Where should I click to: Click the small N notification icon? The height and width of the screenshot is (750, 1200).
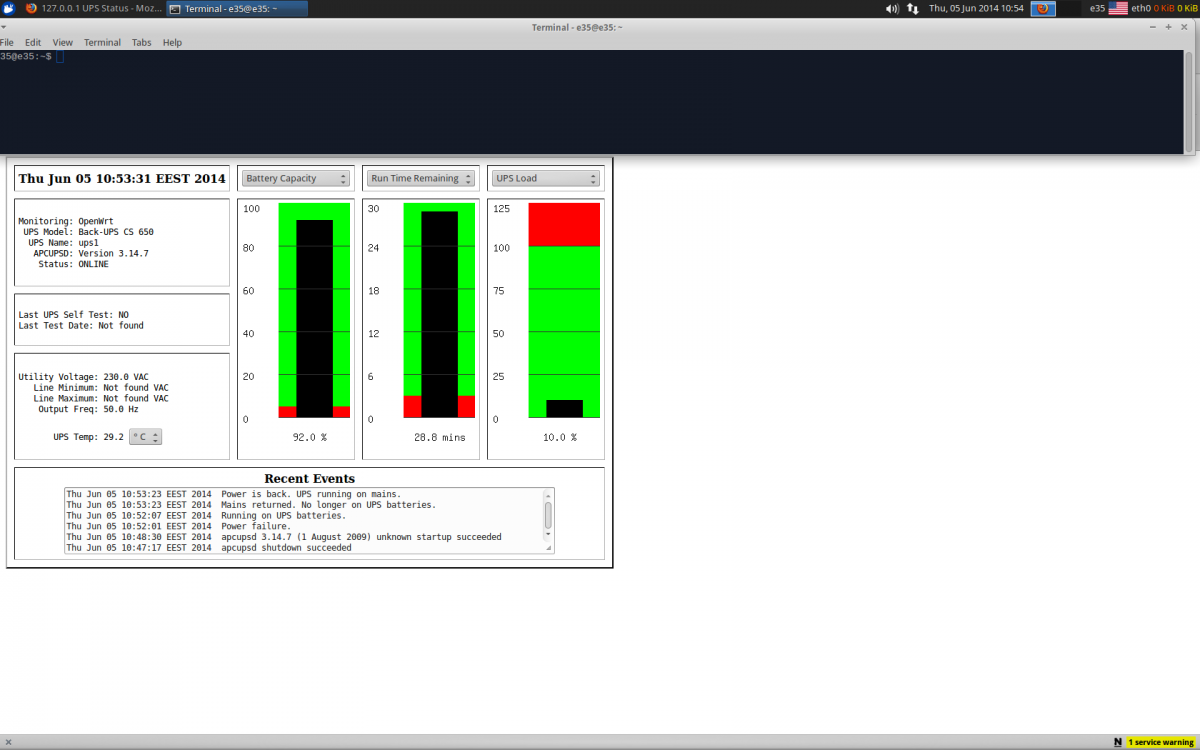pos(1117,742)
